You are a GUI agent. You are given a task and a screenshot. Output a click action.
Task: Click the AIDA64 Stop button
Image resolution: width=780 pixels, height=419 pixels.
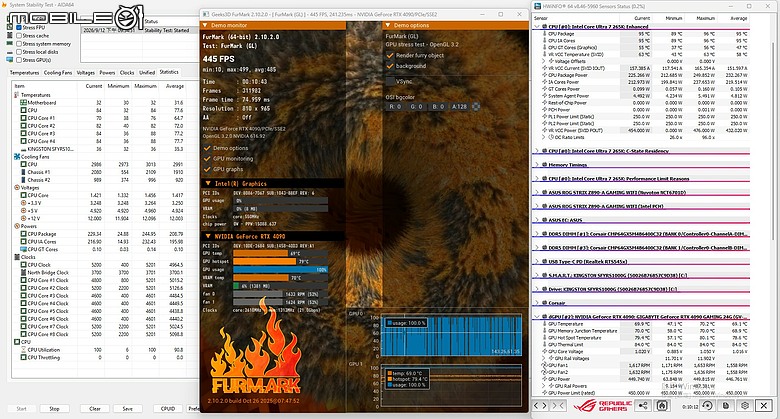pos(54,409)
